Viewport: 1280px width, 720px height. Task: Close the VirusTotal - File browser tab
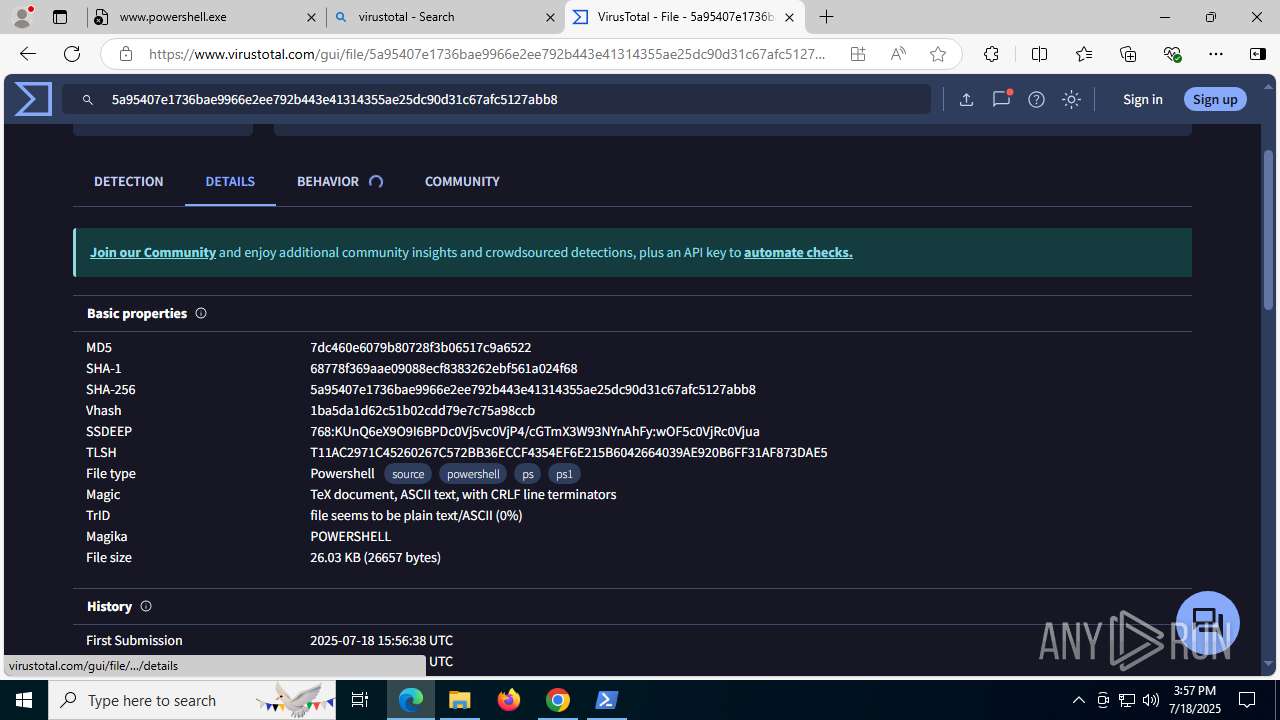pos(789,17)
